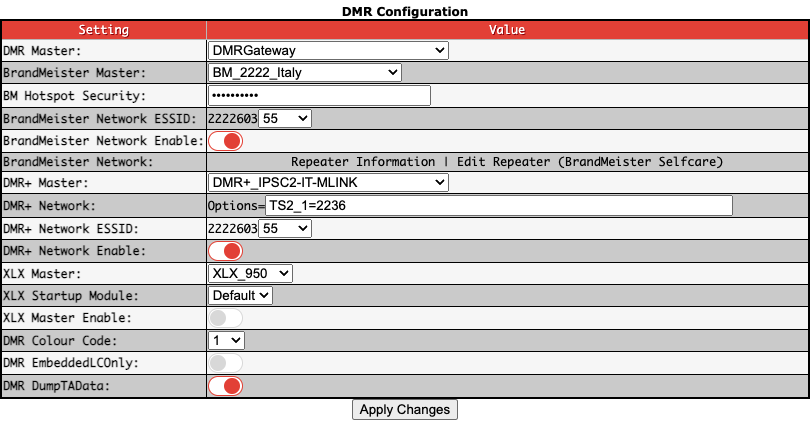Click 2222603 ID in BrandMeister ESSID row
Viewport: 812px width, 427px height.
pos(233,119)
